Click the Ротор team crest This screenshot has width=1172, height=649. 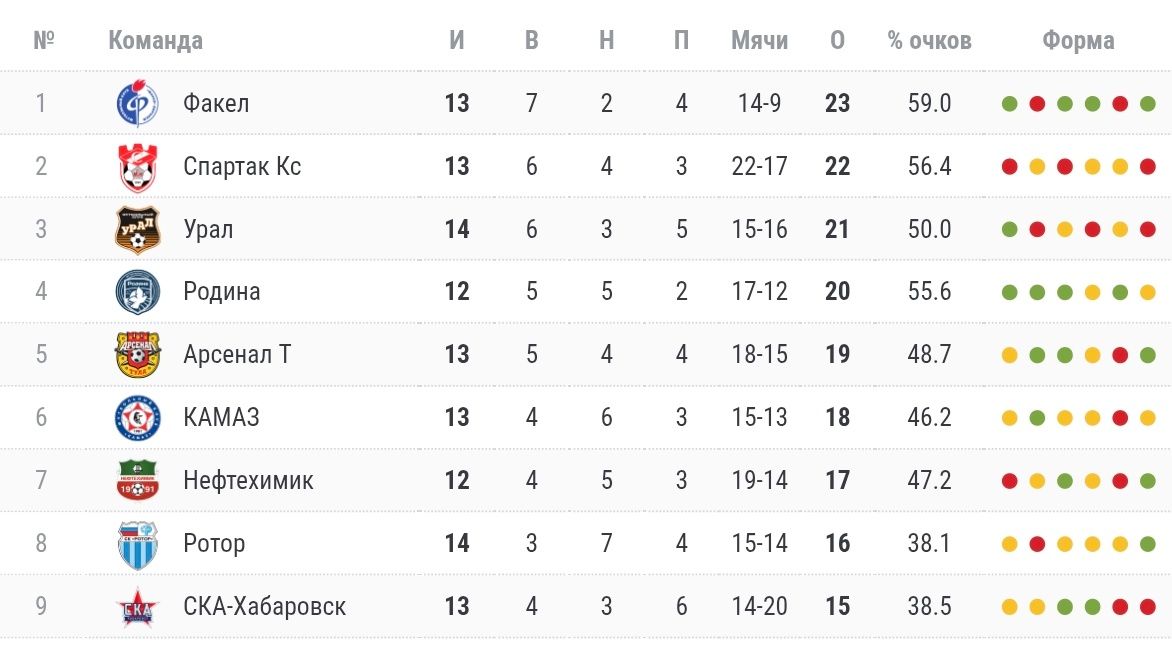pos(137,543)
